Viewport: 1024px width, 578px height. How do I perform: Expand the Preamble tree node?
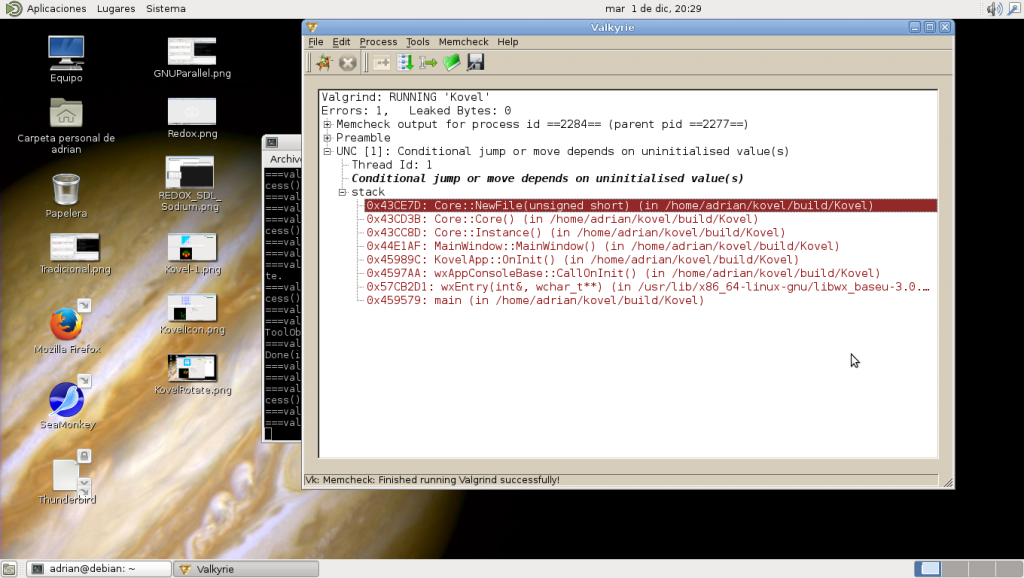327,138
